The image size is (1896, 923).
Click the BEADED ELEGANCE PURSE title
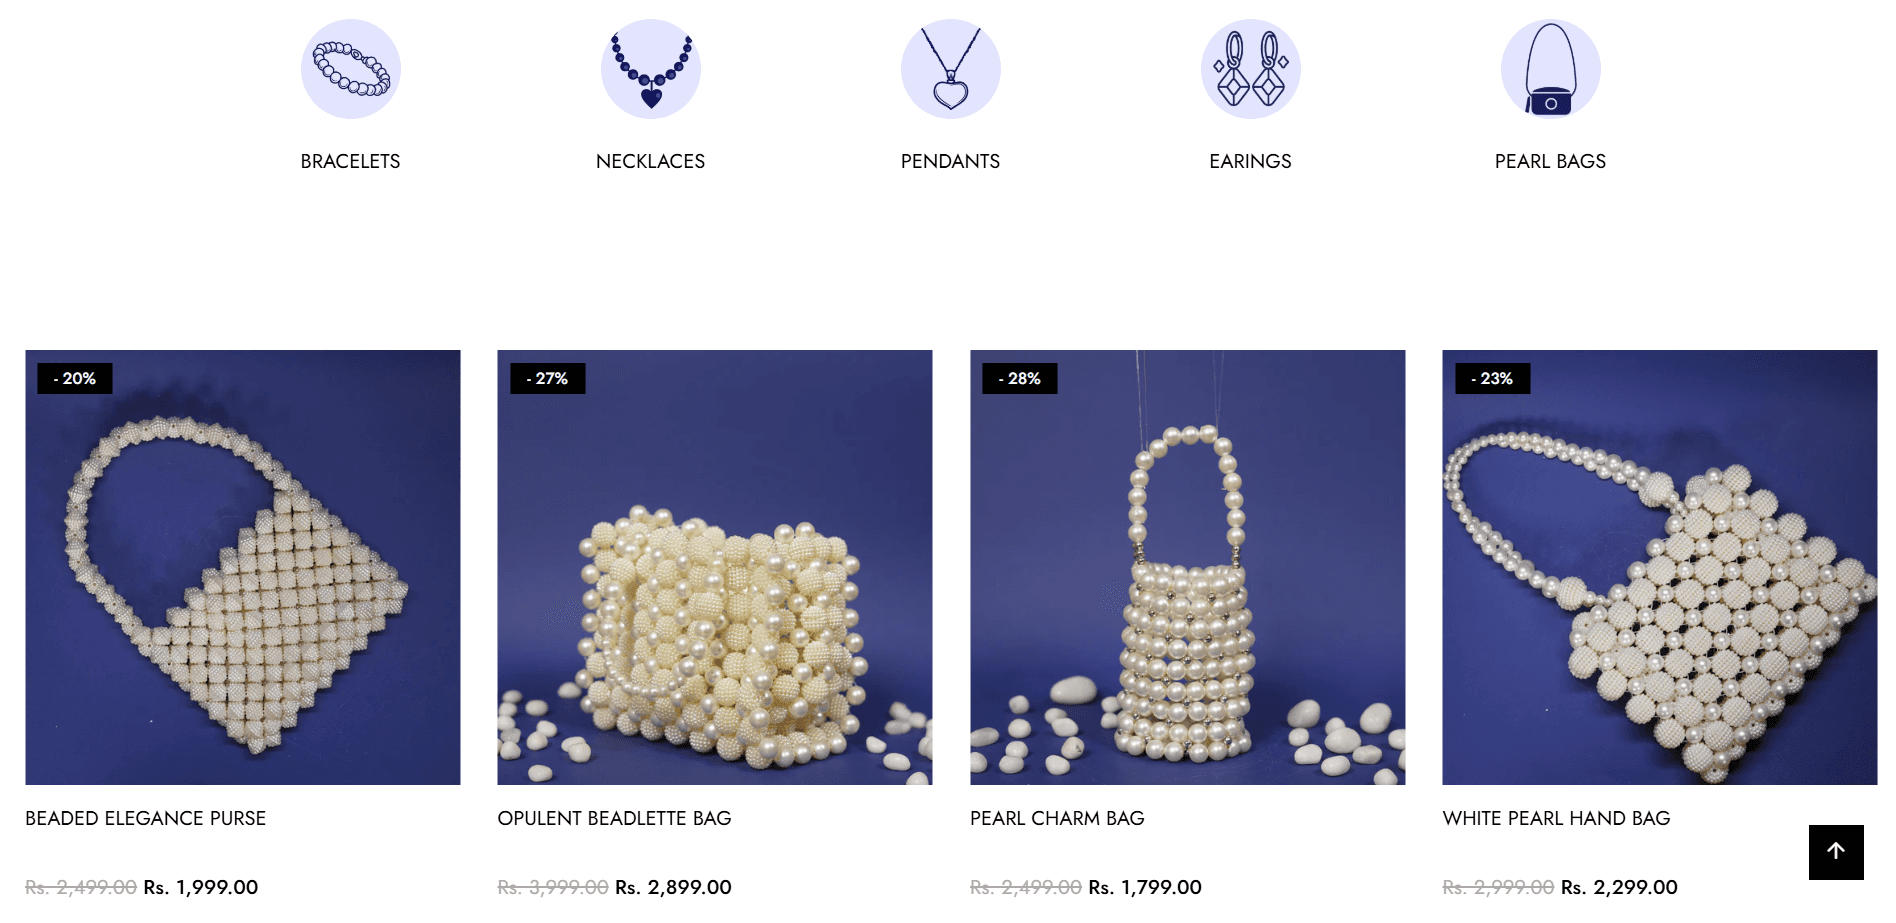[146, 818]
